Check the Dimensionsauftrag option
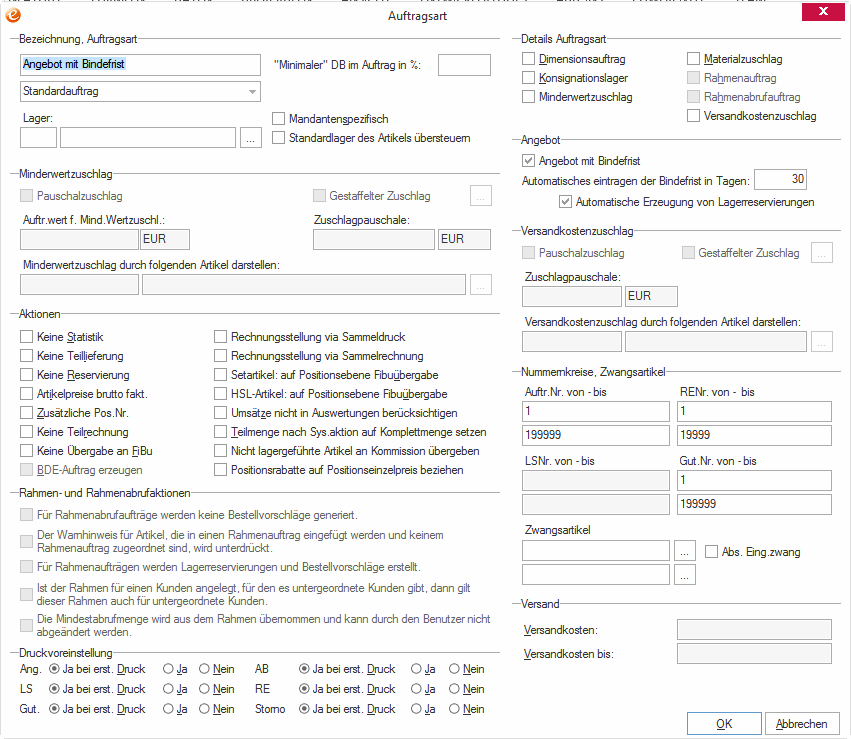 pos(528,59)
